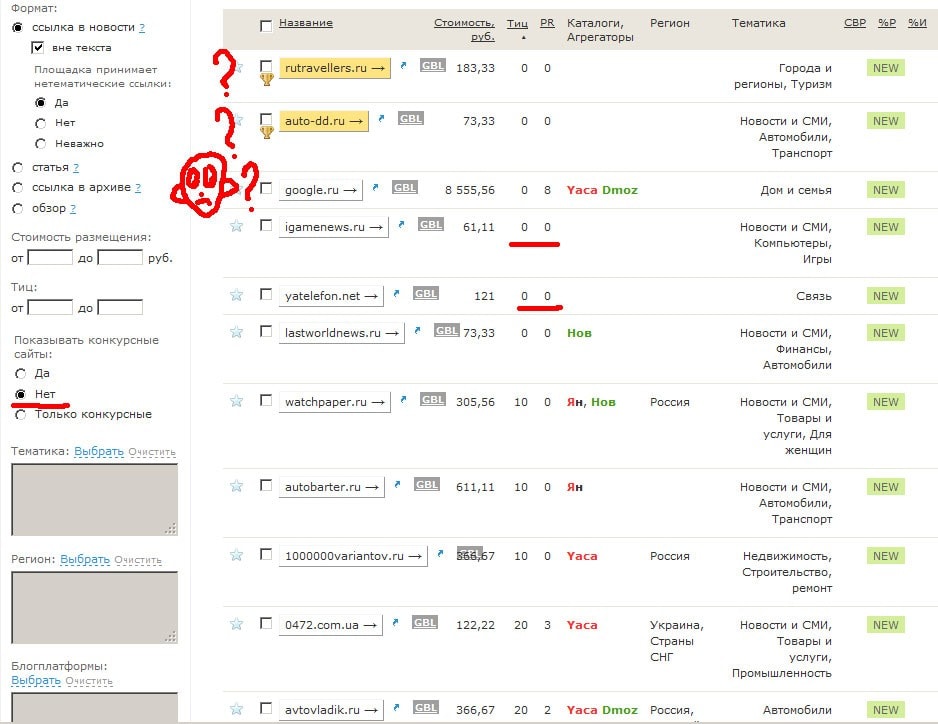Open rutravellers.ru external link icon
938x724 pixels.
403,66
